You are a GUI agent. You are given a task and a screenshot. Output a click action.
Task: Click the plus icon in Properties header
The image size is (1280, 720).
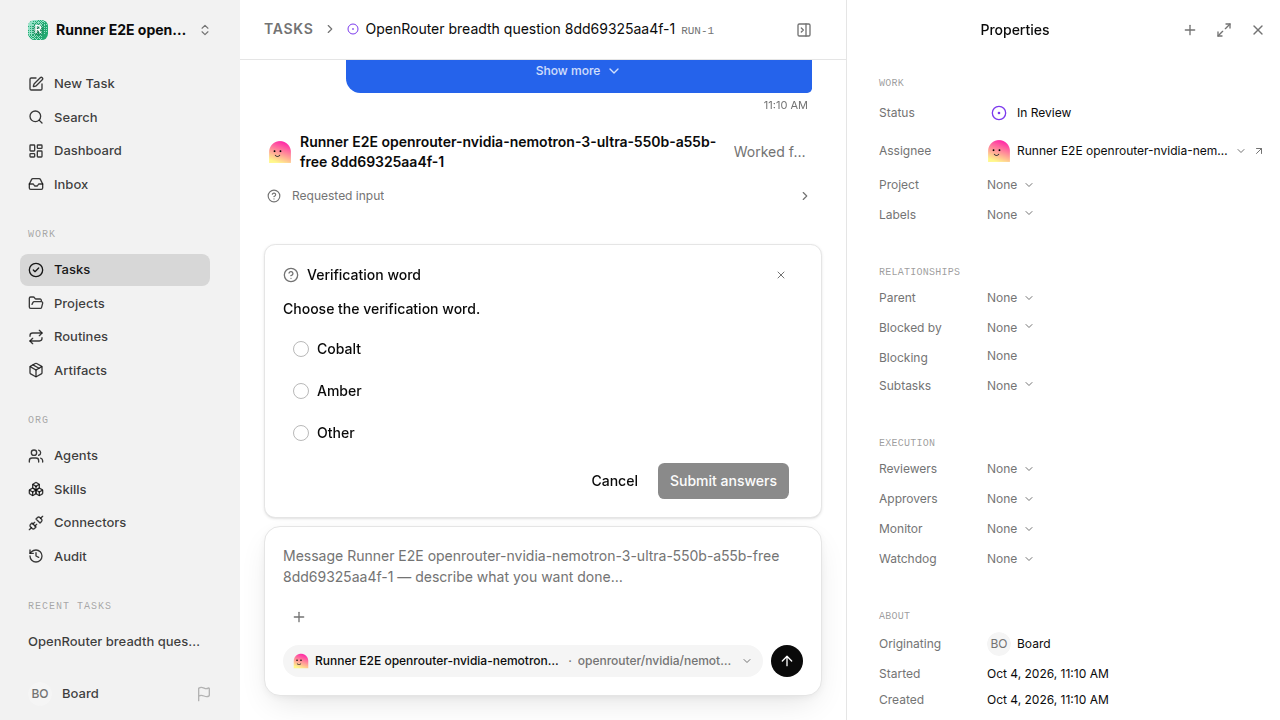click(x=1190, y=30)
